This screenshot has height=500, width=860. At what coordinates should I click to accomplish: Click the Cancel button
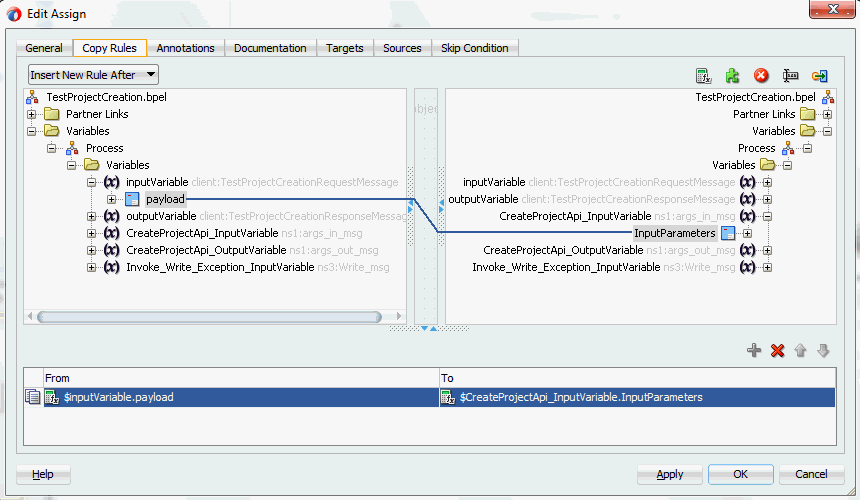[x=811, y=474]
